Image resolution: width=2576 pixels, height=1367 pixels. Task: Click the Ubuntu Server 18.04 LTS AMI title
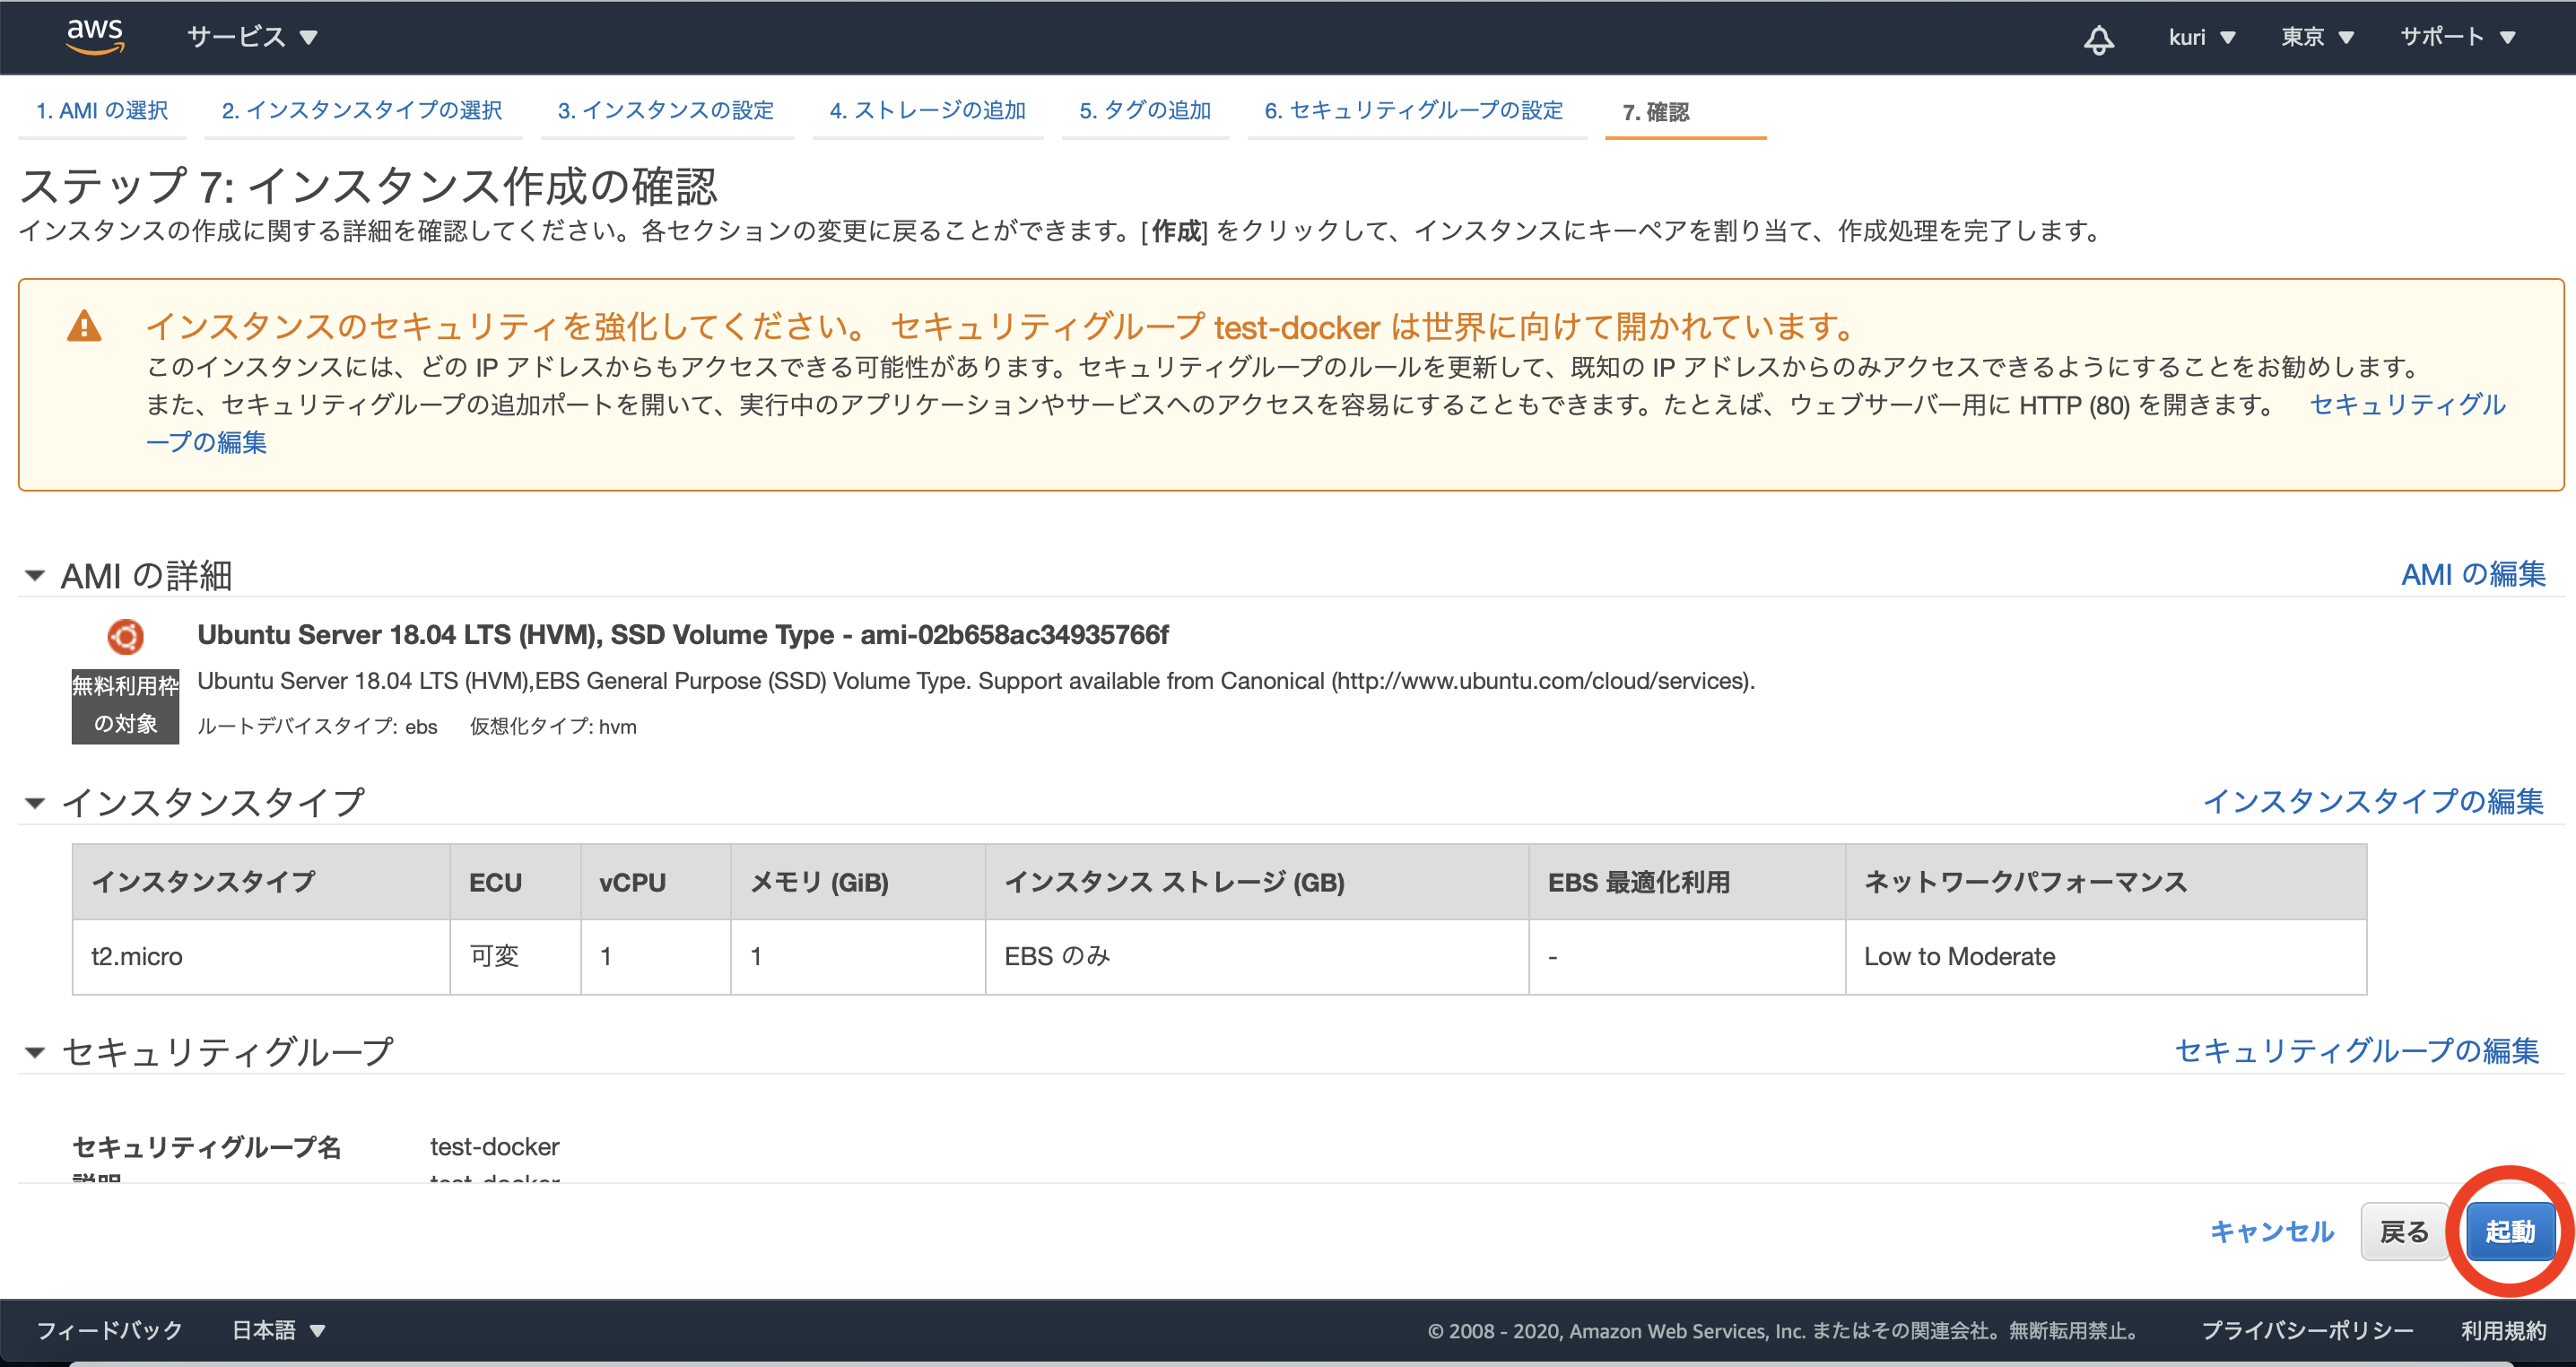click(x=683, y=635)
